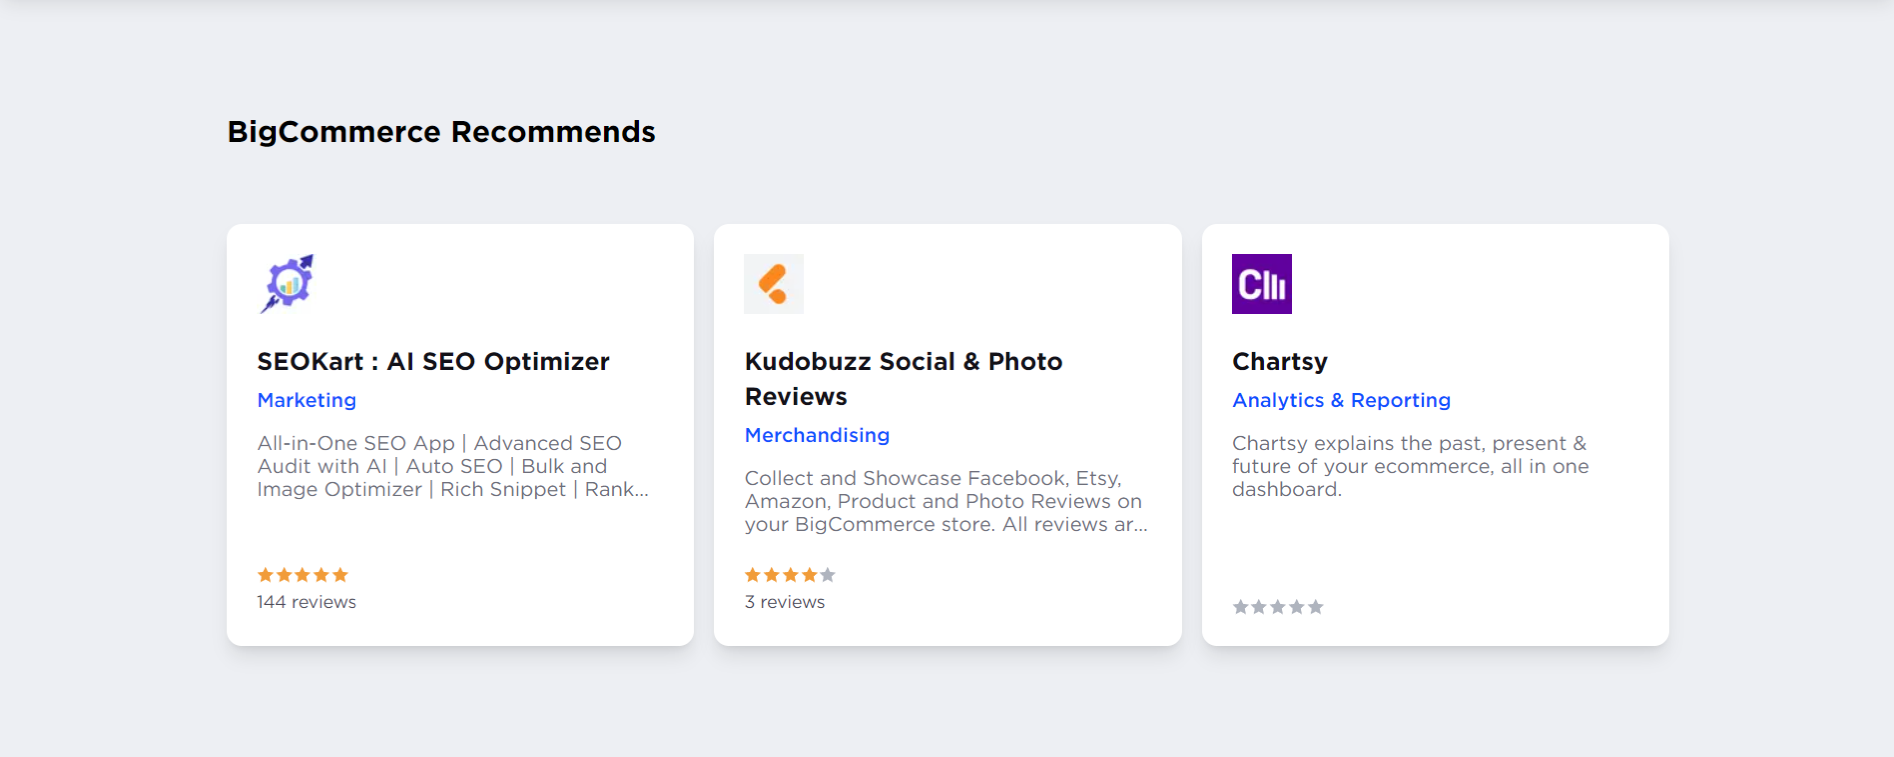Click the gray fifth star on Kudobuzz rating

coord(825,574)
